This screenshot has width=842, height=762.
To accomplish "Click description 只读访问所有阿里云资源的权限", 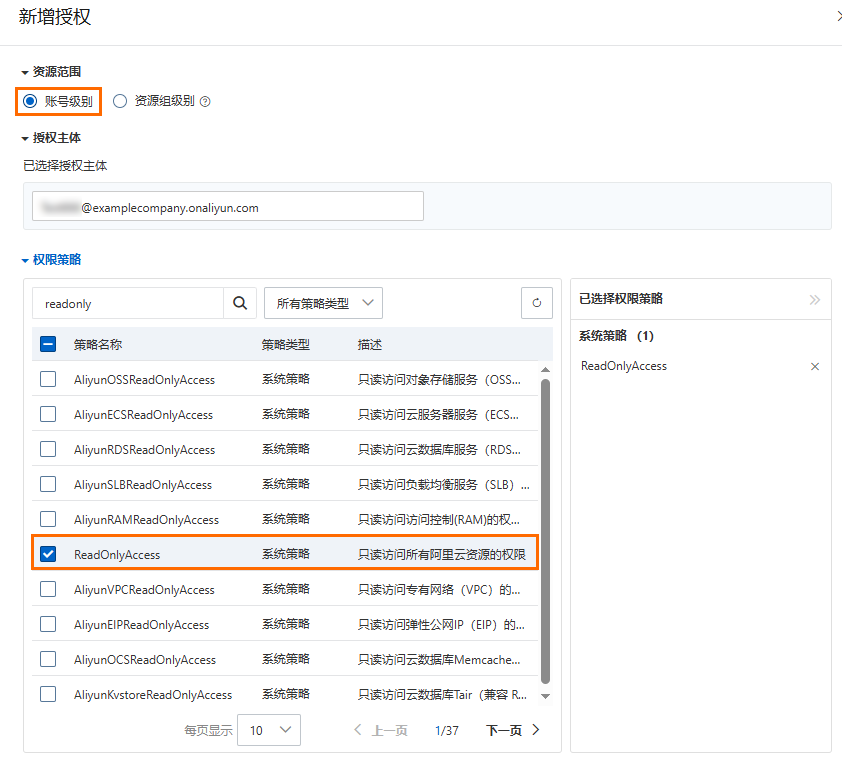I will click(x=441, y=554).
